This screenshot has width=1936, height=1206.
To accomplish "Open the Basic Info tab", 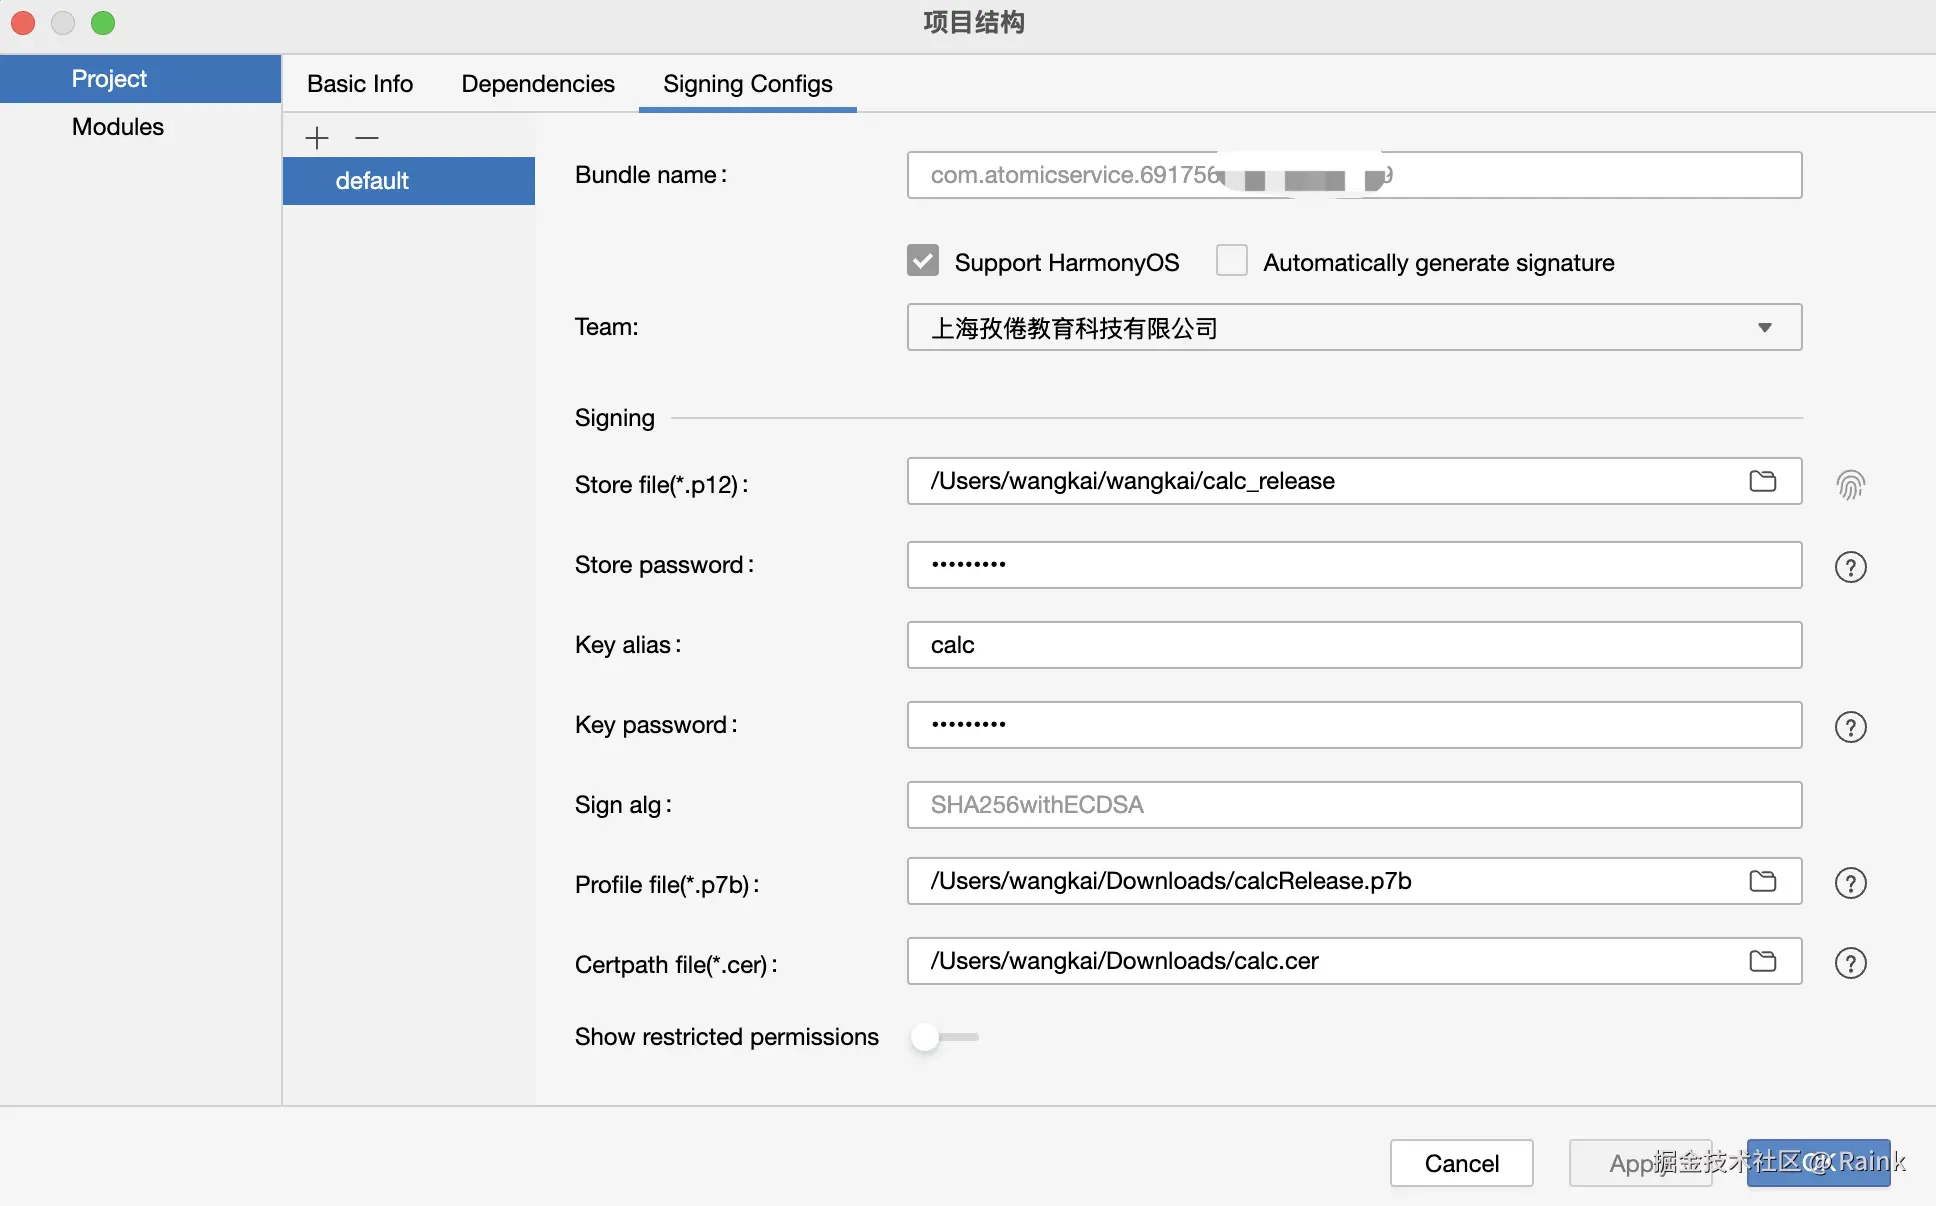I will (359, 84).
